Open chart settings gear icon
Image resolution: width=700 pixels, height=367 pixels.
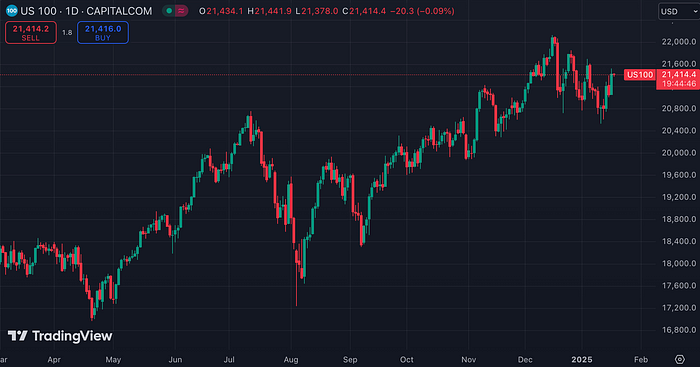coord(679,359)
